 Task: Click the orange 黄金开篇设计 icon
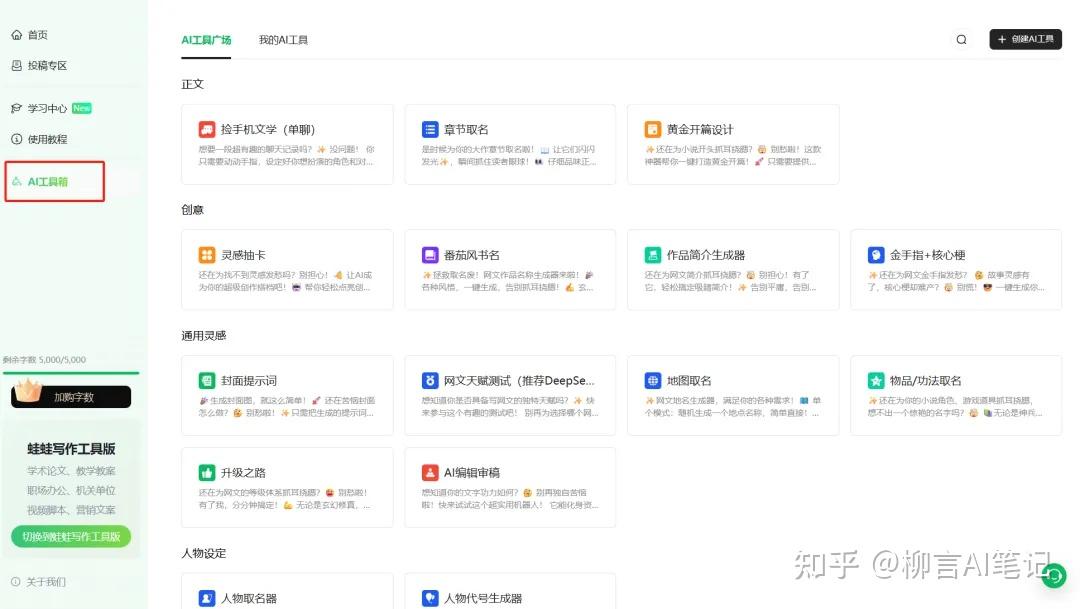click(x=652, y=130)
